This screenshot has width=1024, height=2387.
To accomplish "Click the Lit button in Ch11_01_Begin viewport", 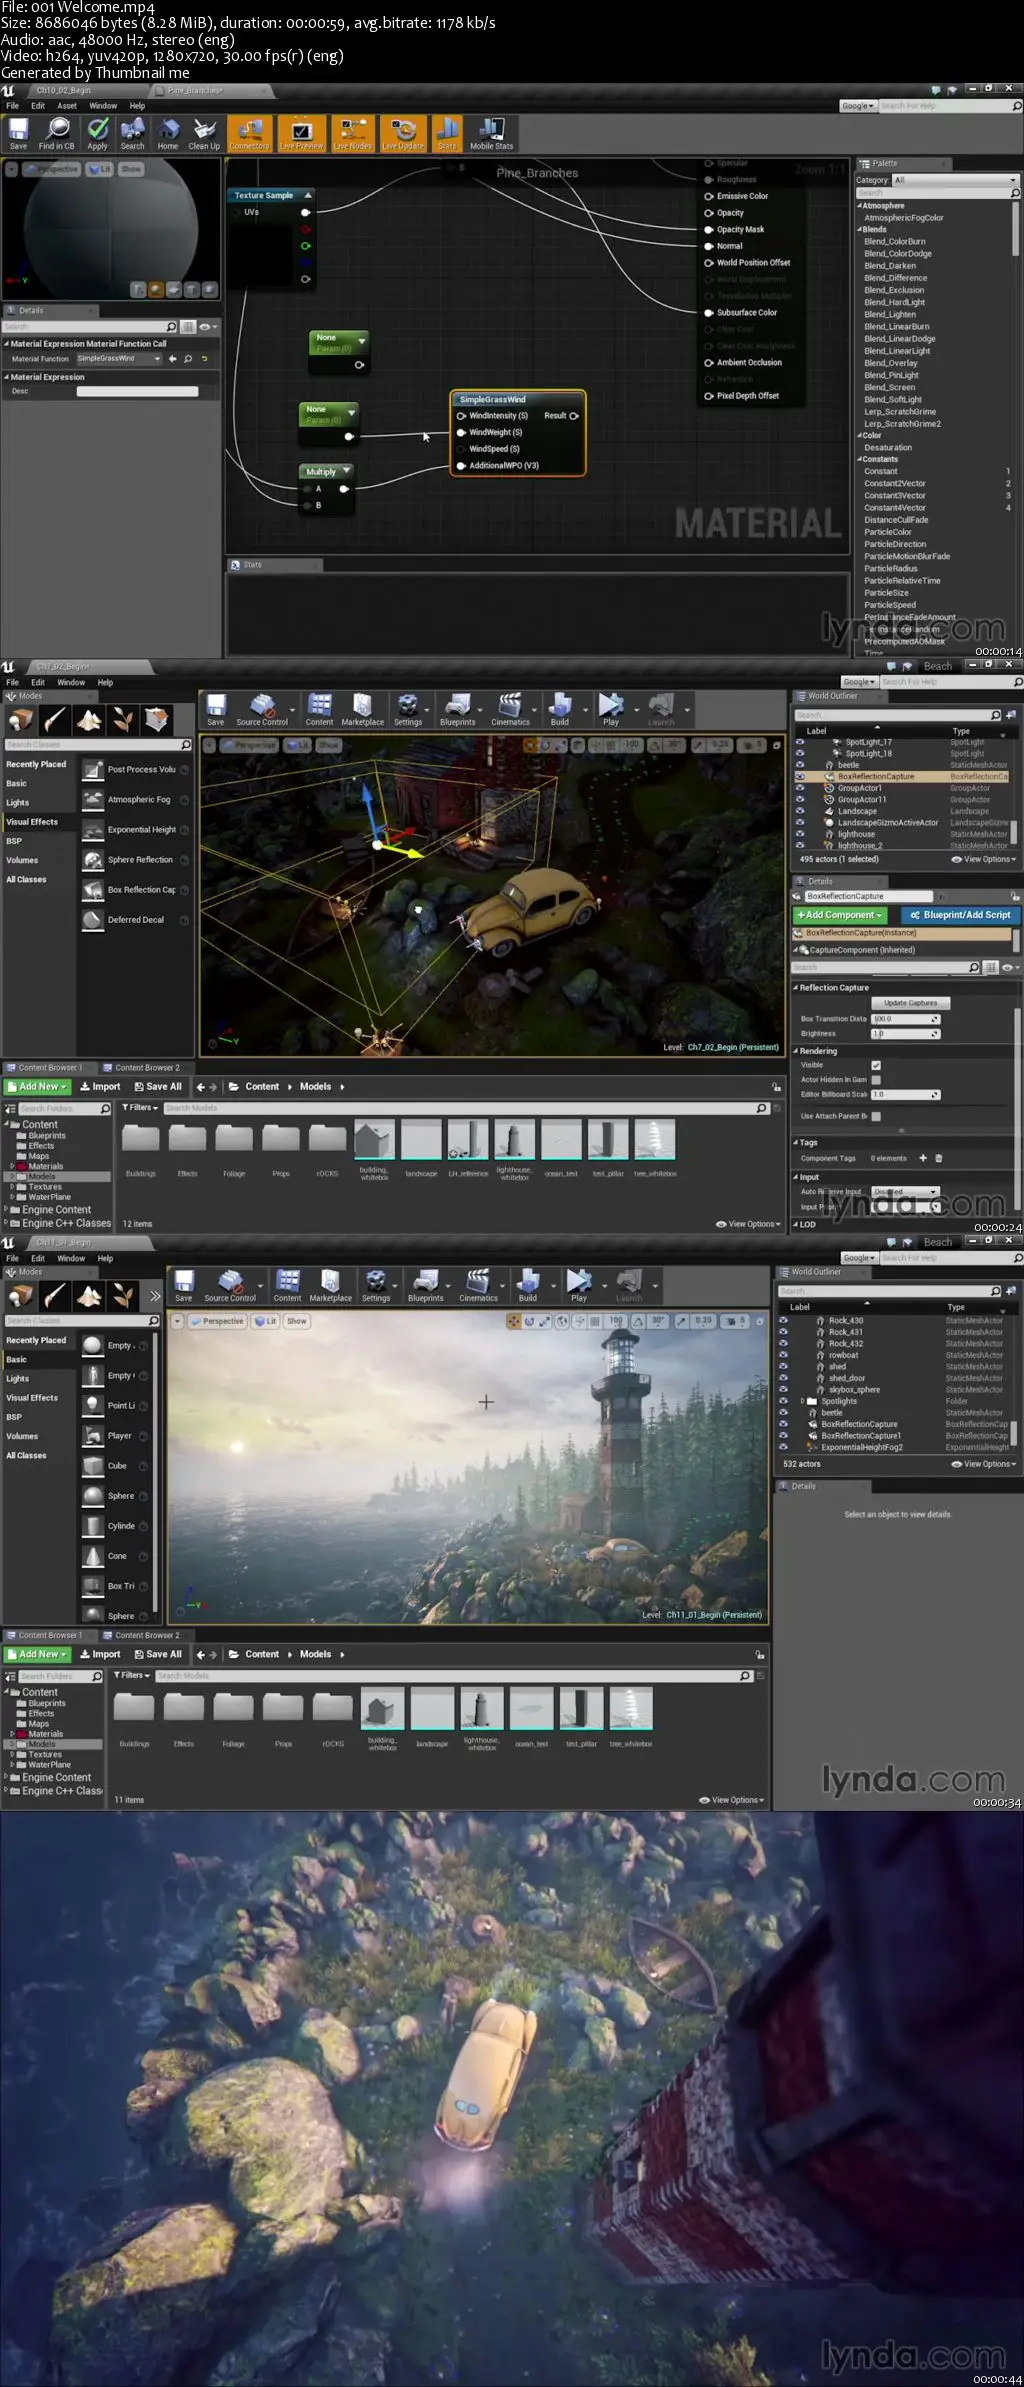I will [x=265, y=1321].
